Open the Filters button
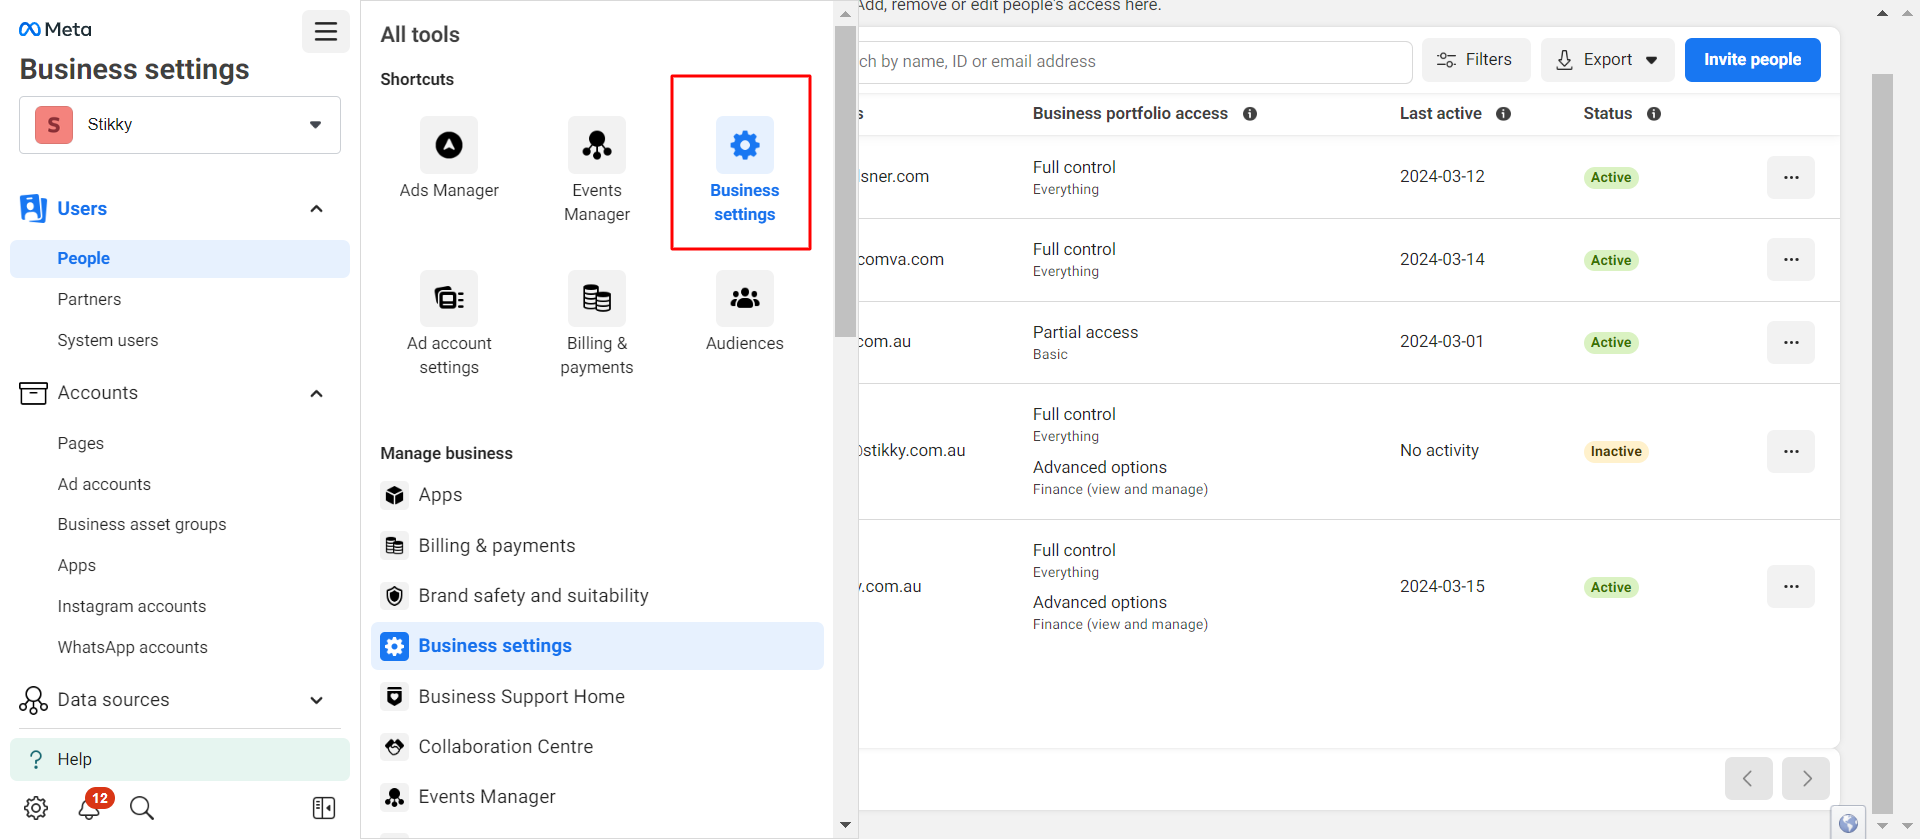The image size is (1920, 839). point(1475,60)
